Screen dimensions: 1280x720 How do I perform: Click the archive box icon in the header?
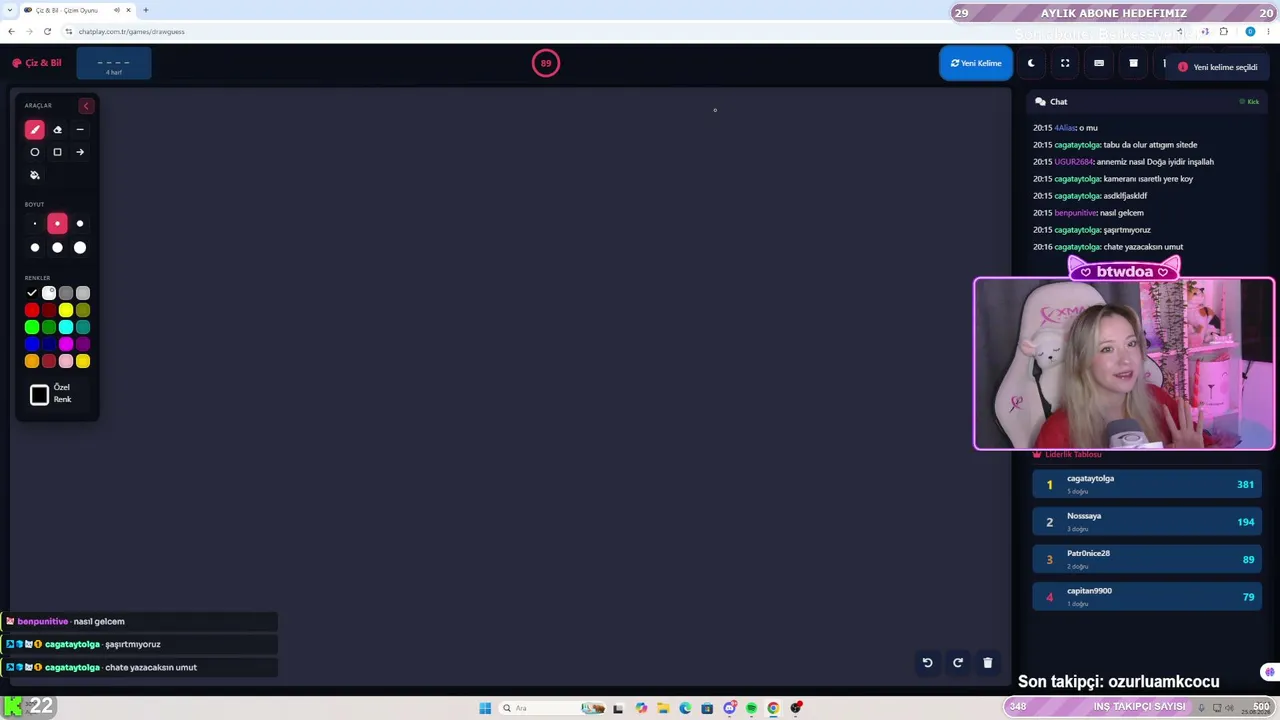click(1133, 63)
